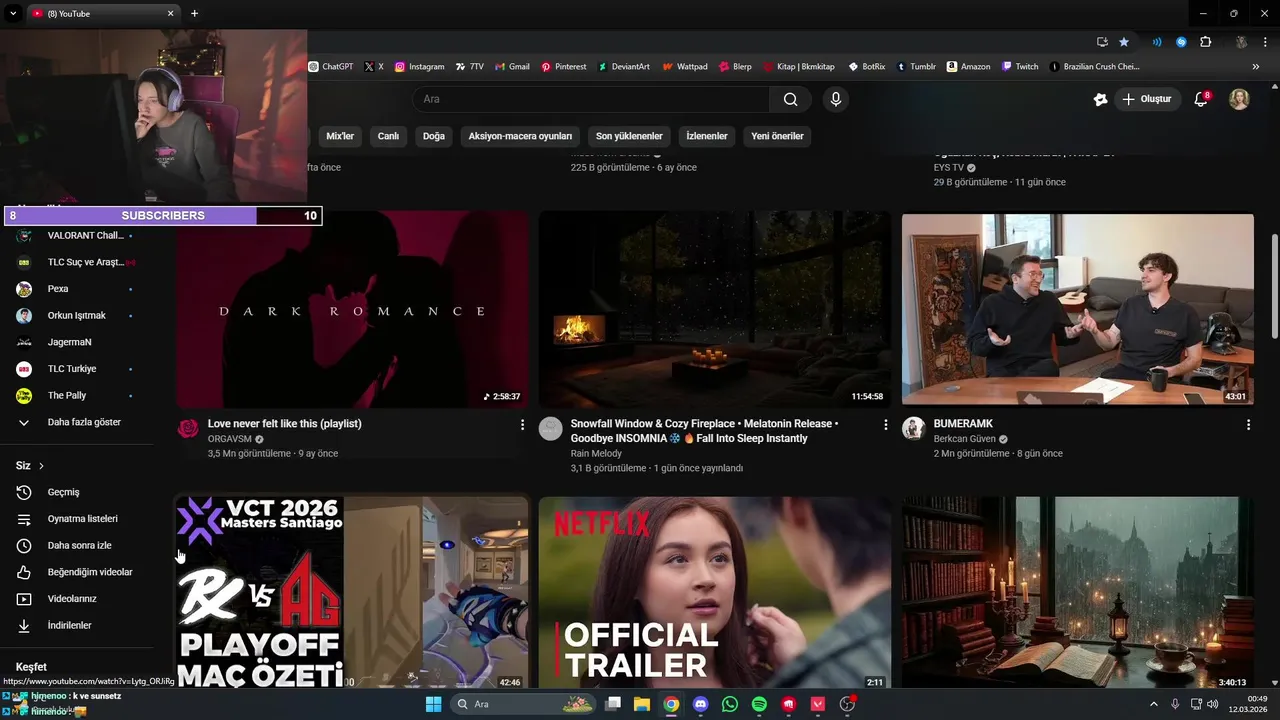
Task: Play the BUMERAMK video thumbnail
Action: pyautogui.click(x=1078, y=310)
